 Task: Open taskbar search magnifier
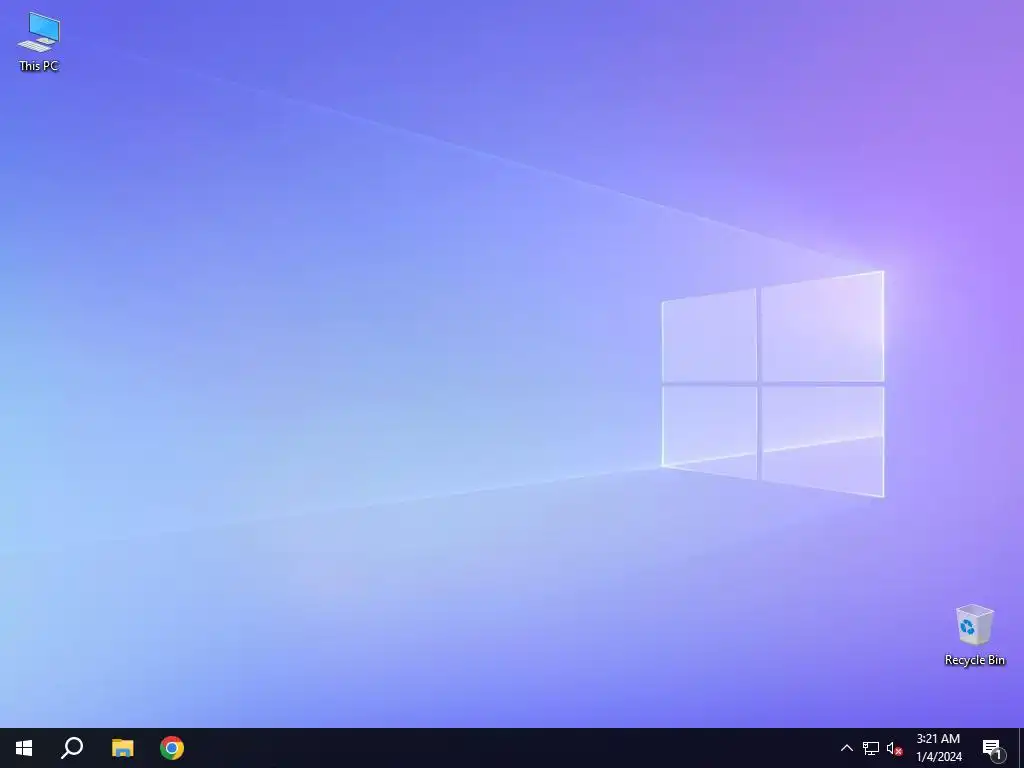pyautogui.click(x=72, y=748)
